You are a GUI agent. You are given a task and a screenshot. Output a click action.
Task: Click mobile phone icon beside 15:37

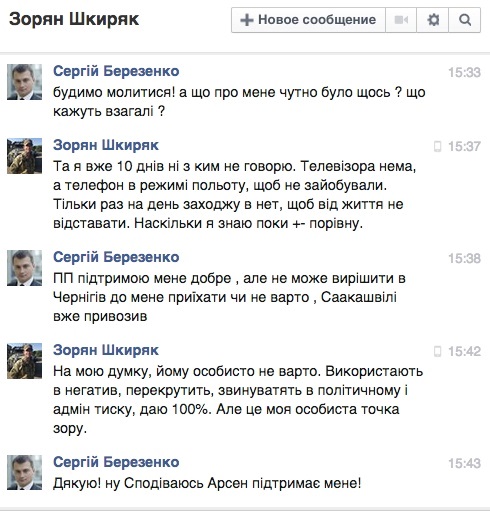tap(438, 146)
